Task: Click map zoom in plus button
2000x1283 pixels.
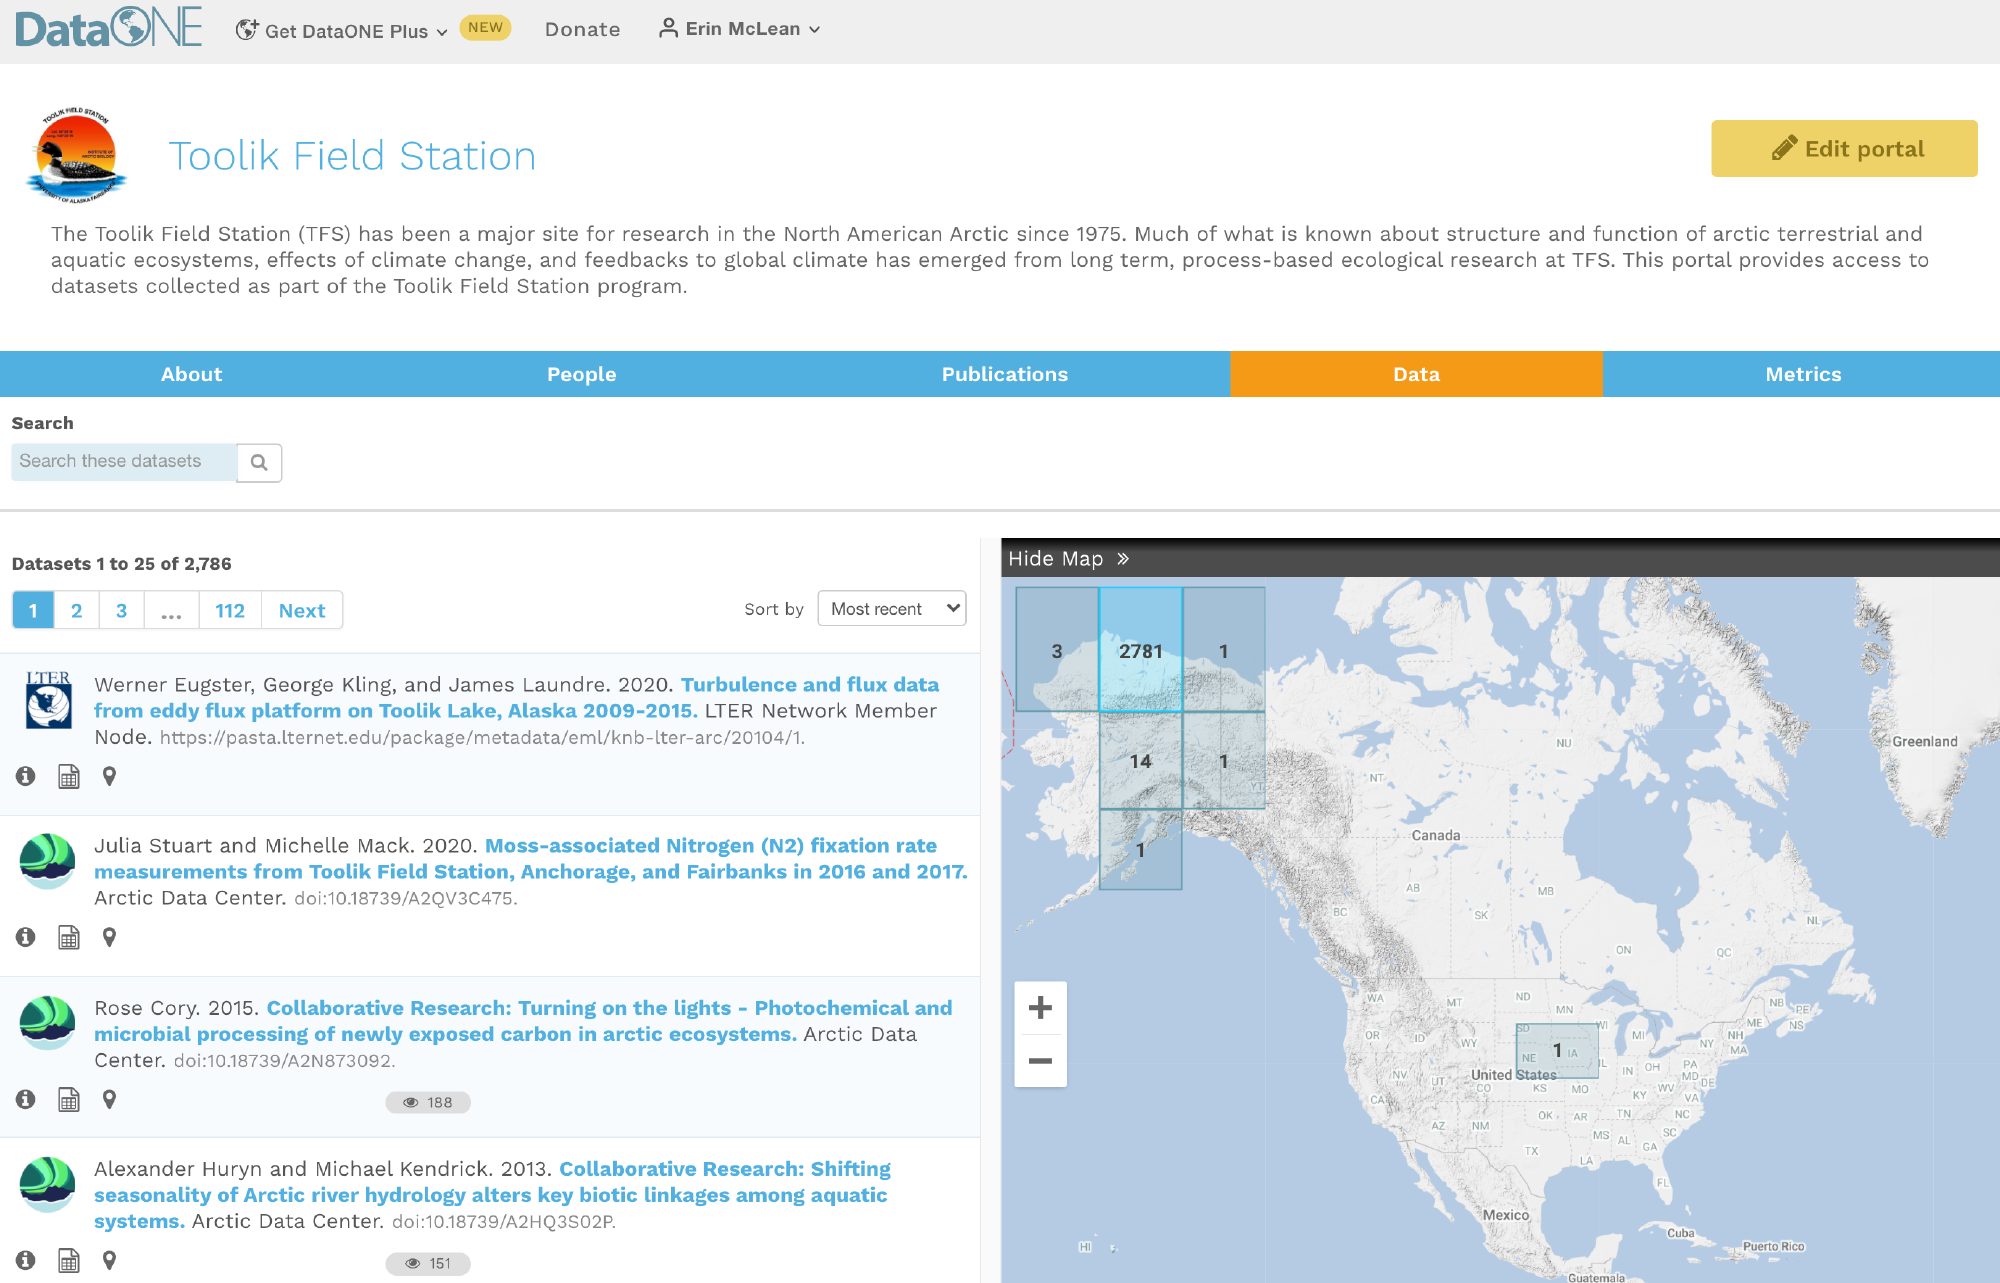Action: 1040,1008
